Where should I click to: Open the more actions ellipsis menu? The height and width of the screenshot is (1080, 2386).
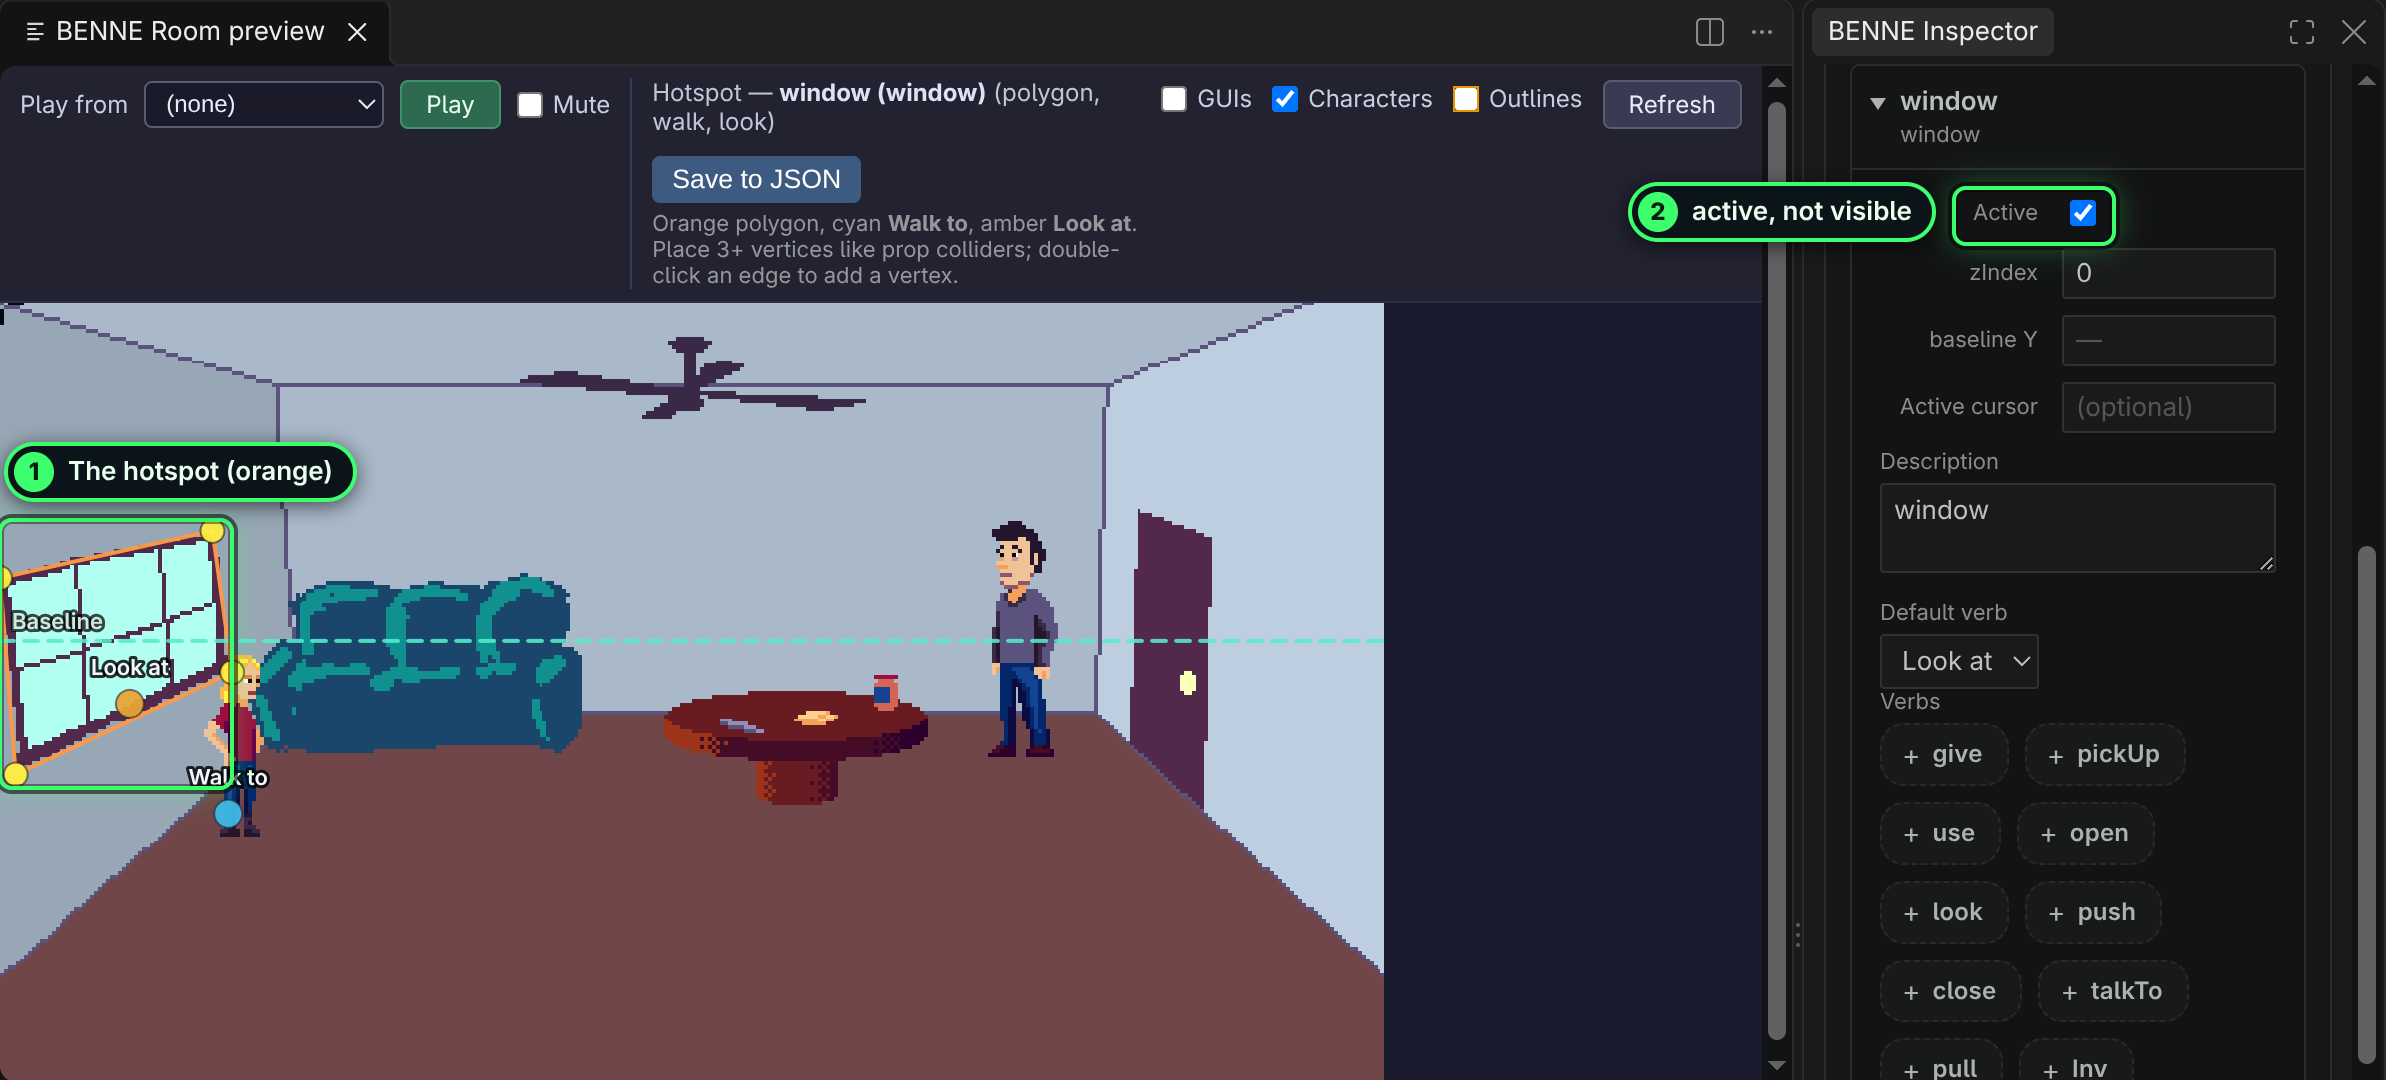coord(1762,32)
